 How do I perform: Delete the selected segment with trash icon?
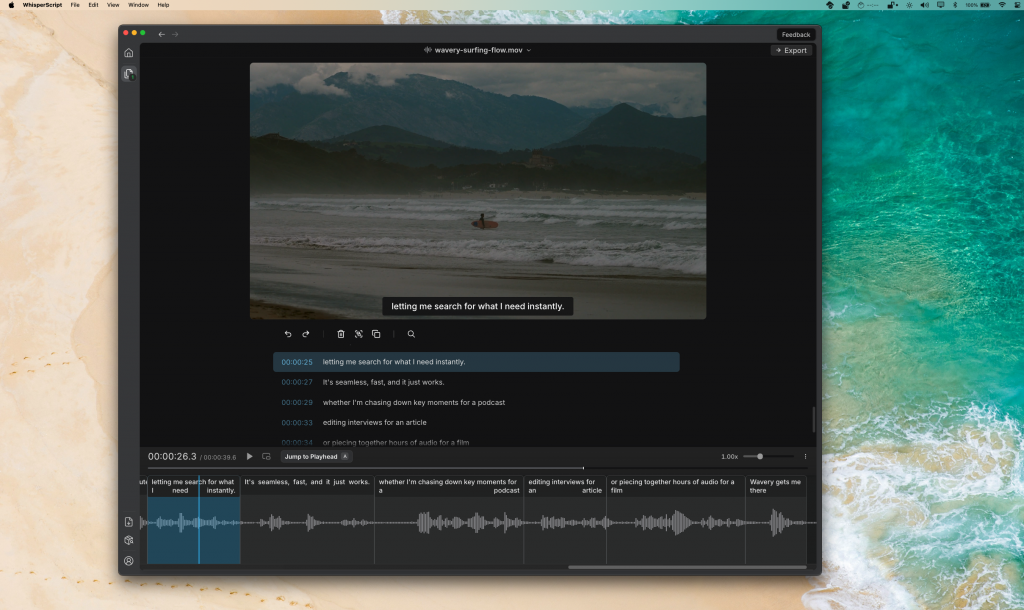pyautogui.click(x=340, y=334)
